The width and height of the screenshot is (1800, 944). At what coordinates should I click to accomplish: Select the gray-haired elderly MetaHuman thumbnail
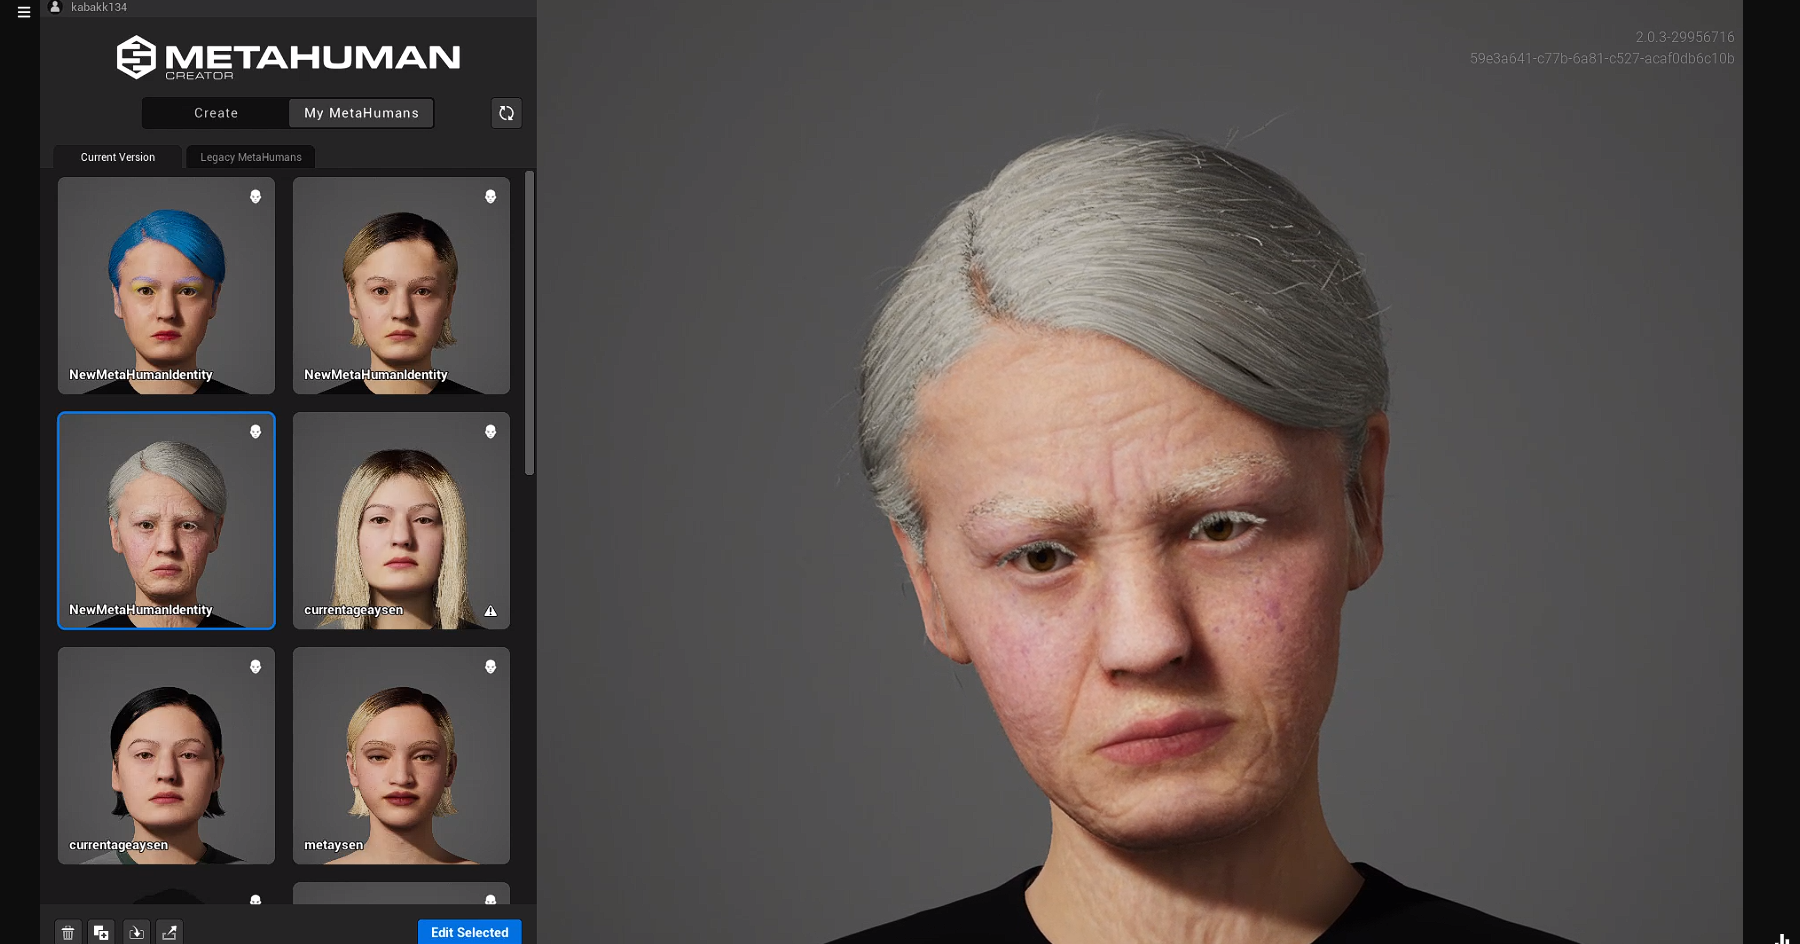pyautogui.click(x=166, y=520)
